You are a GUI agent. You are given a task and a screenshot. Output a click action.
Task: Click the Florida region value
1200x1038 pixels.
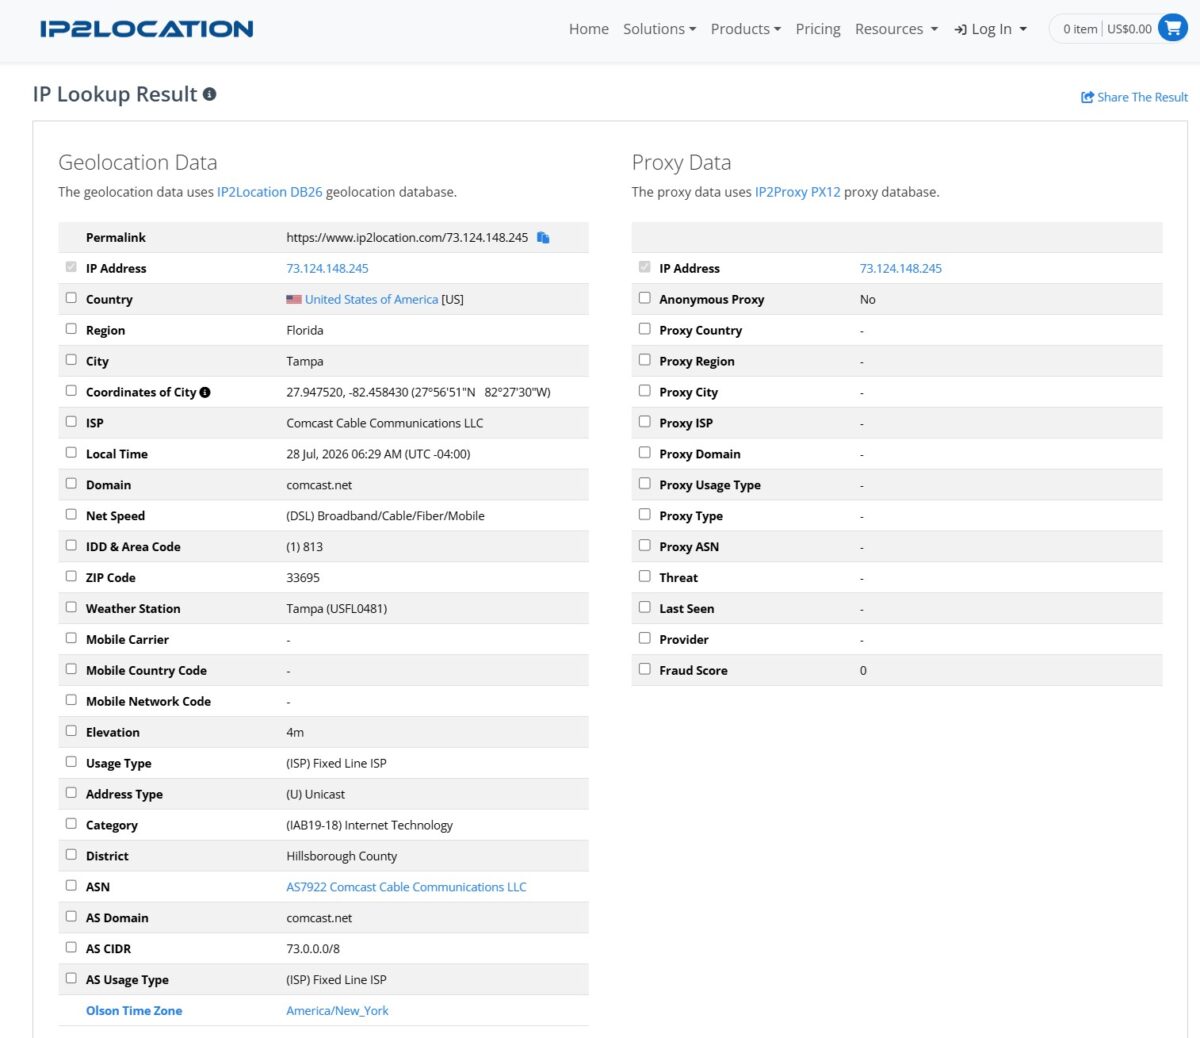[x=305, y=330]
